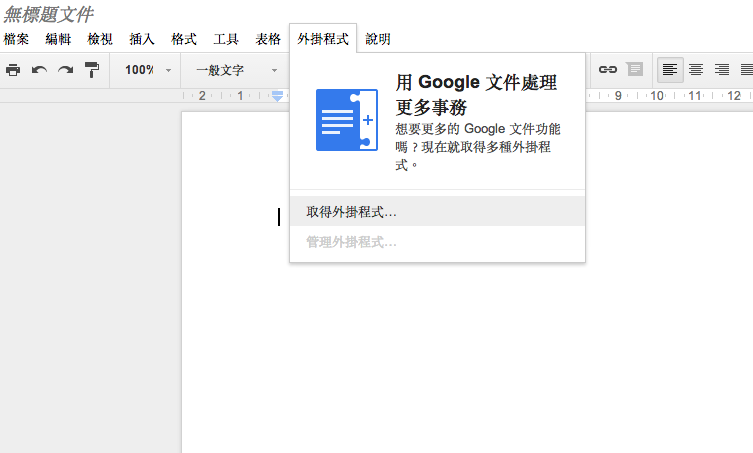Undo the last action
Image resolution: width=753 pixels, height=453 pixels.
(x=39, y=70)
